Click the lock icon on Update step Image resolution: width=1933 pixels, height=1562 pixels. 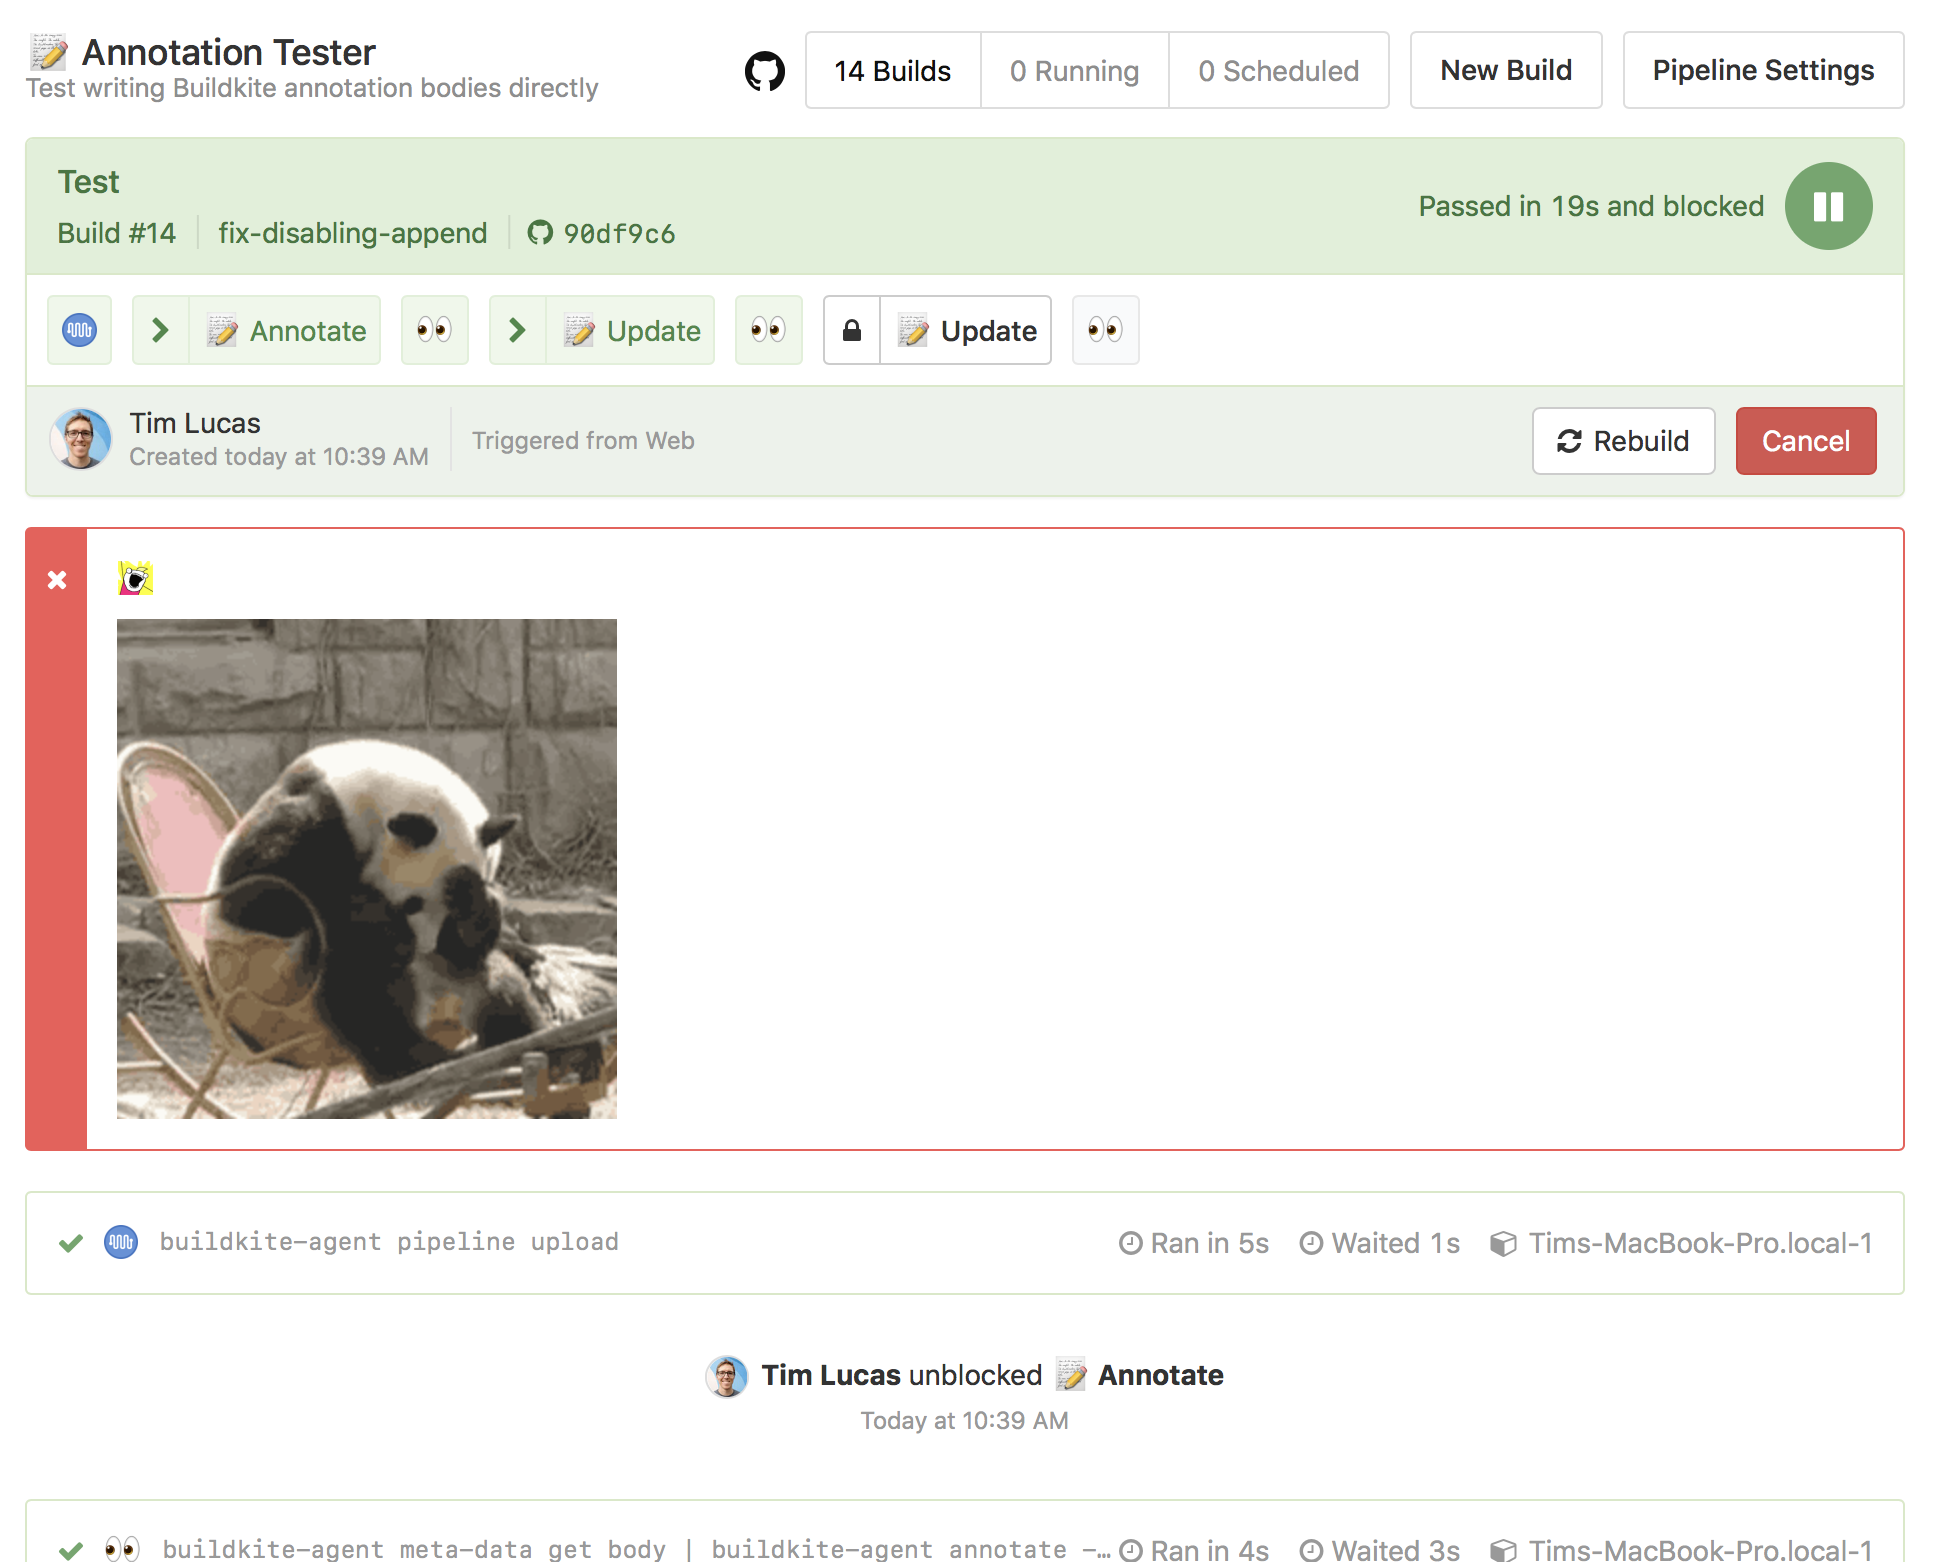852,330
